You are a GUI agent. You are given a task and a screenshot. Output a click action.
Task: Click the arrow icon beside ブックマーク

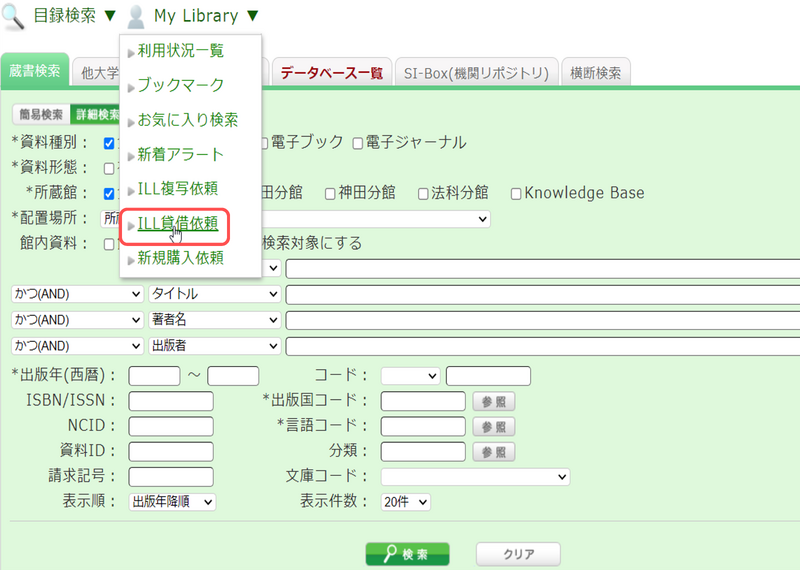[x=131, y=87]
